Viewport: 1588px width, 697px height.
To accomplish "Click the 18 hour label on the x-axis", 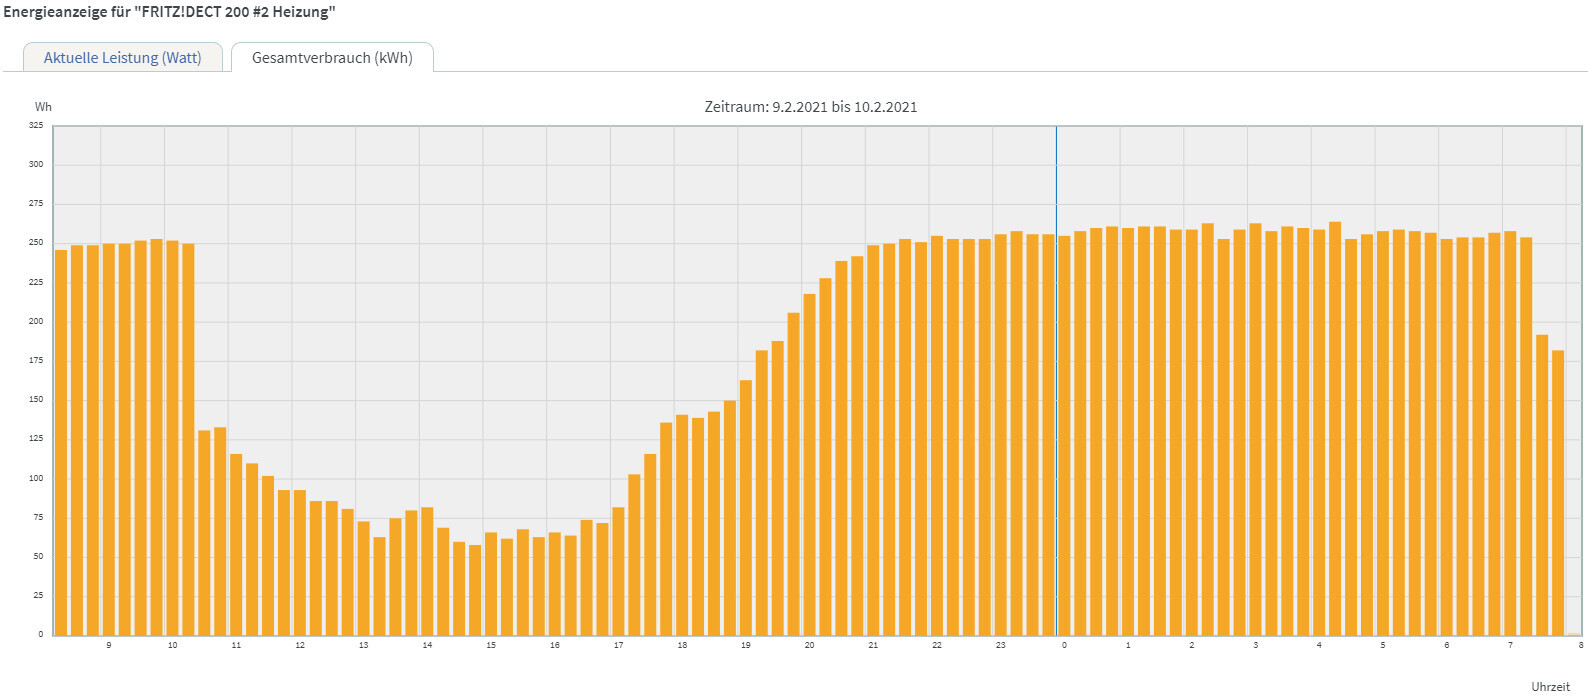I will pyautogui.click(x=682, y=646).
